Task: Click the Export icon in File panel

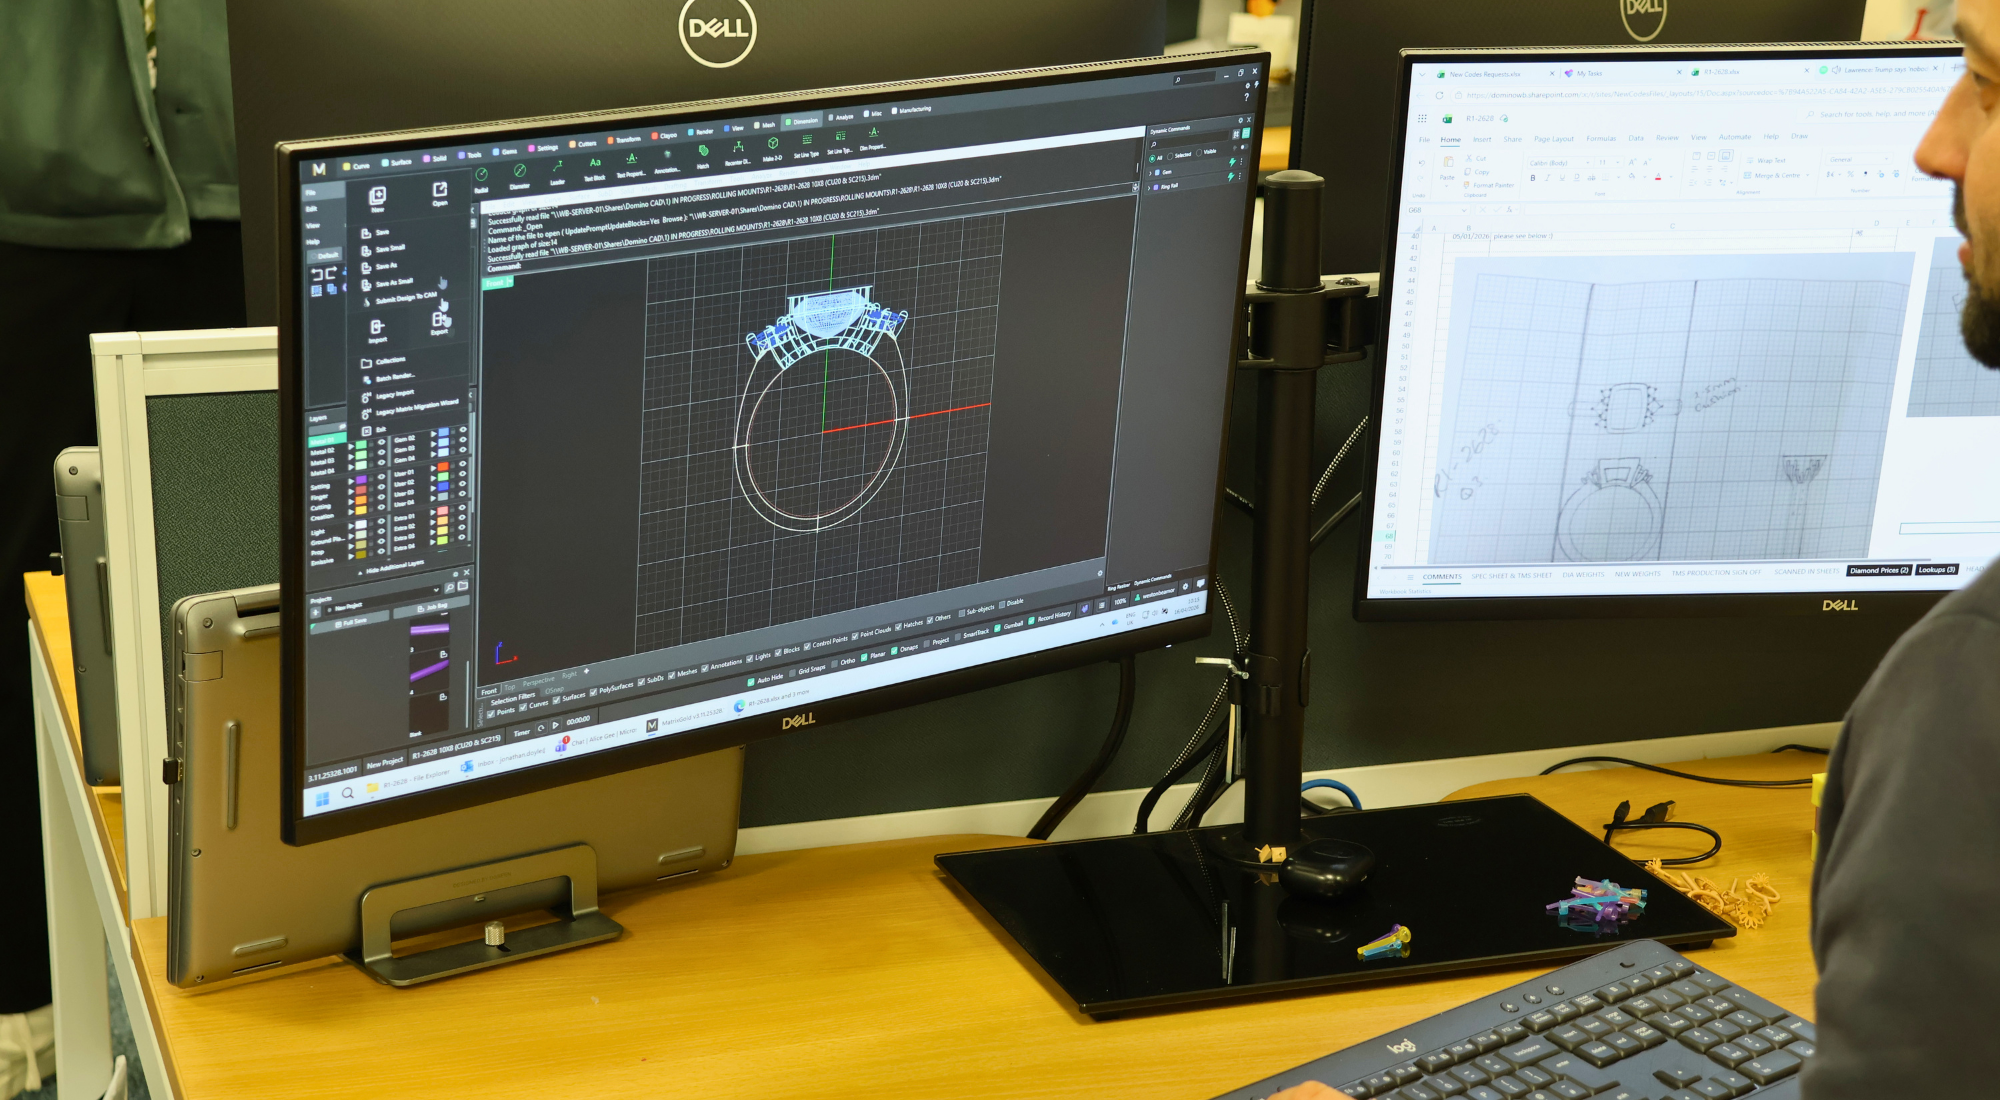Action: (x=439, y=319)
